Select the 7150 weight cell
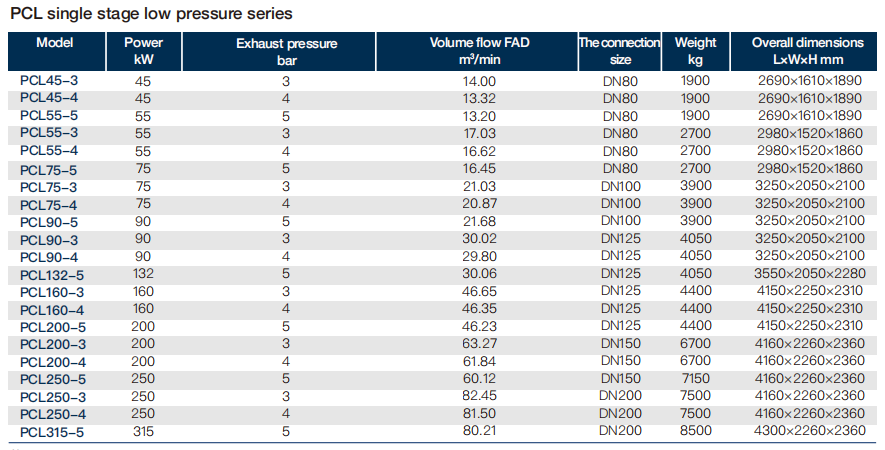Screen dimensions: 885x450 coord(695,379)
